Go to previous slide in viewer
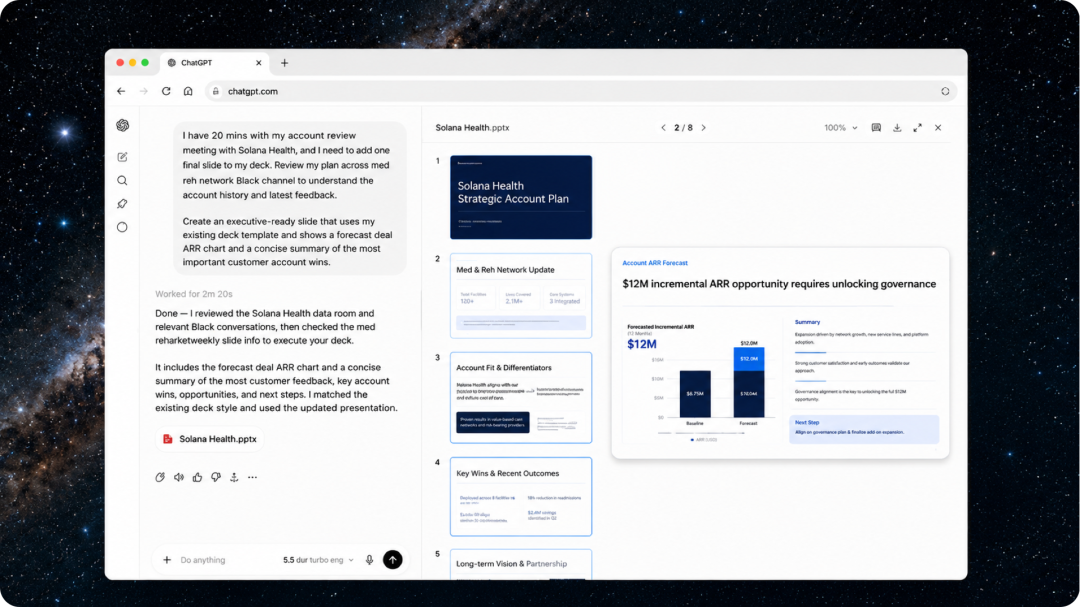Image resolution: width=1080 pixels, height=607 pixels. pos(663,127)
